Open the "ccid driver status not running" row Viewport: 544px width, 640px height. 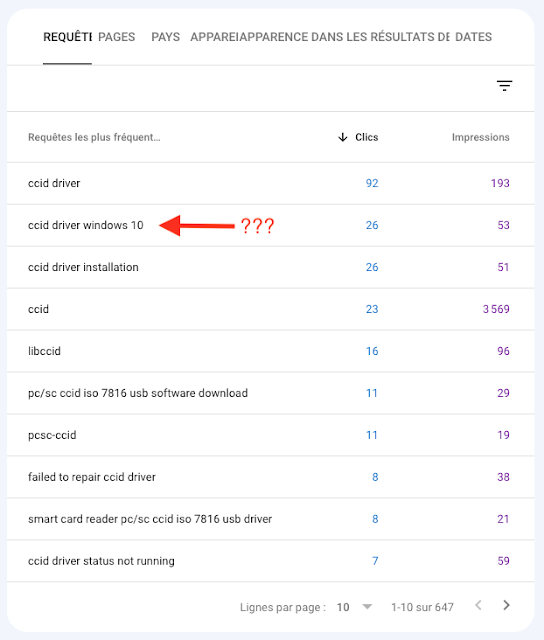click(271, 561)
